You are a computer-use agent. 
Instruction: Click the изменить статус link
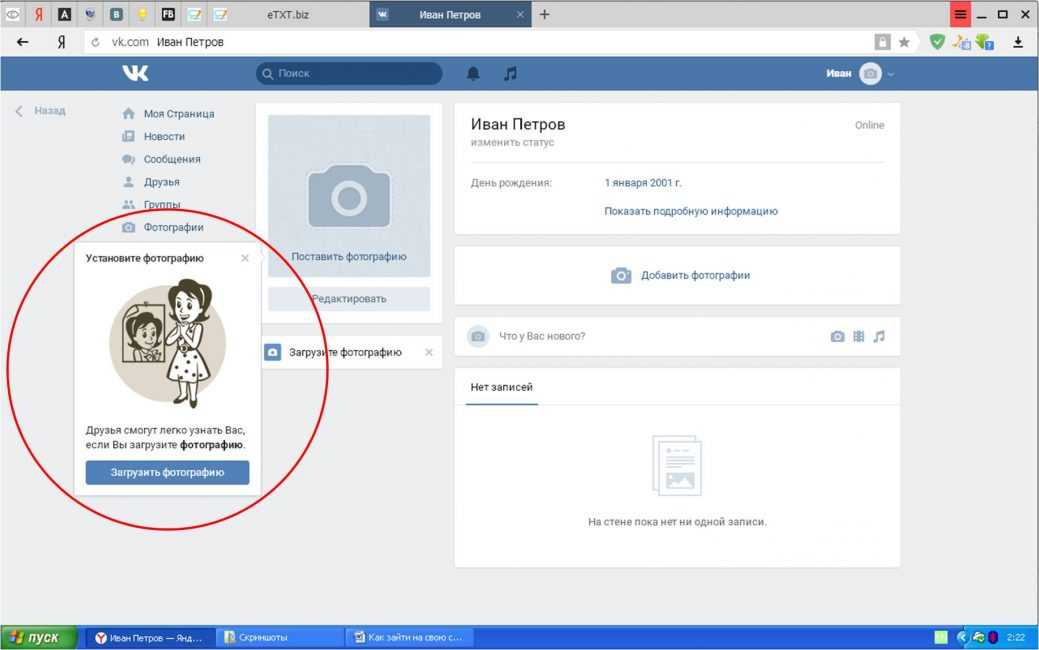(512, 142)
